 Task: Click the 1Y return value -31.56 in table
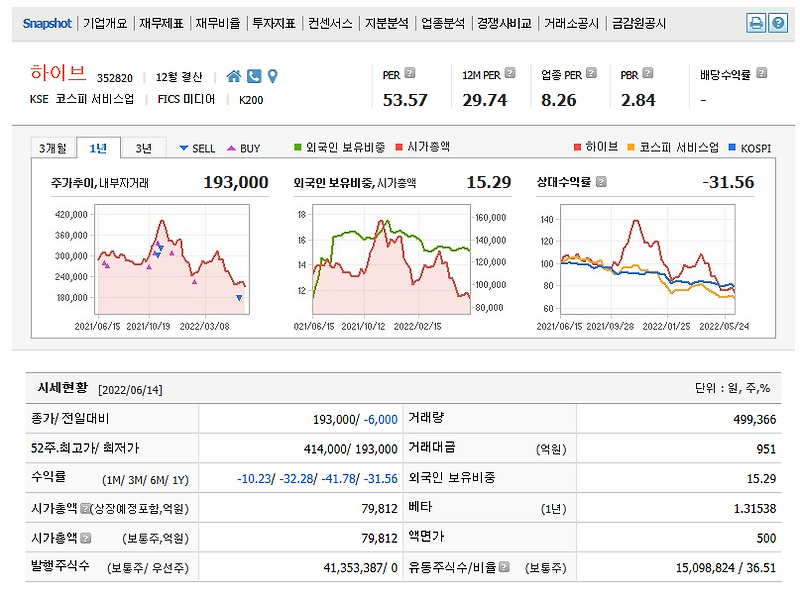(381, 479)
